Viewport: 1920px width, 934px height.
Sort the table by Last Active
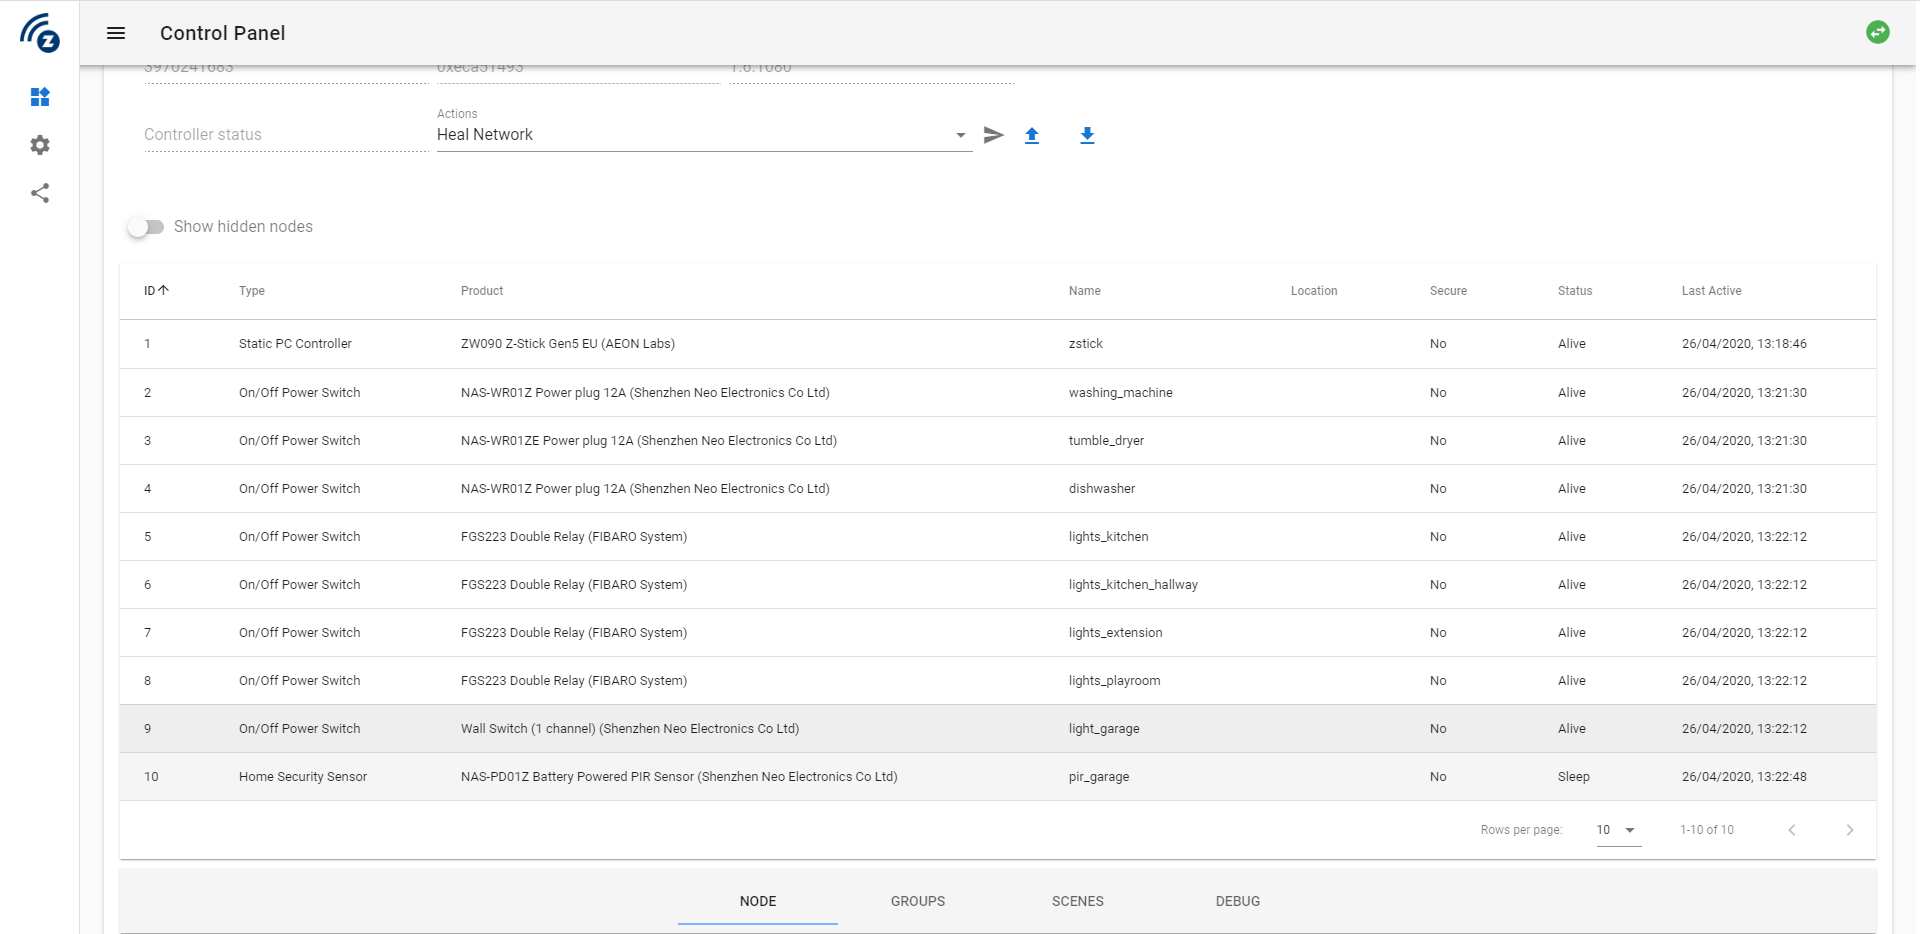[1710, 291]
